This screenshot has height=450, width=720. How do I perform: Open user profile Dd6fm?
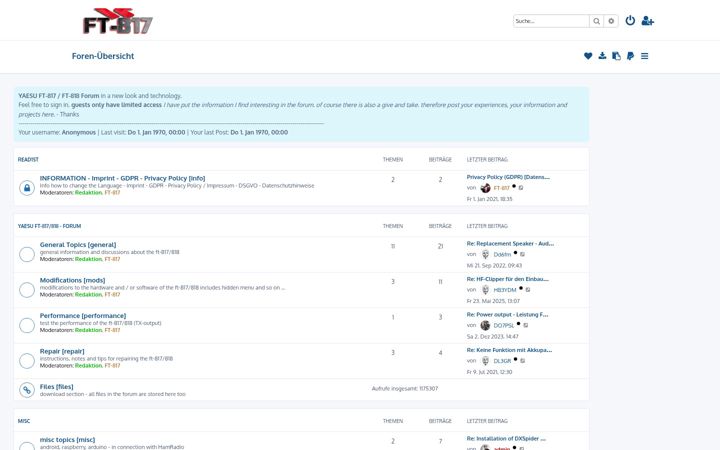tap(502, 254)
